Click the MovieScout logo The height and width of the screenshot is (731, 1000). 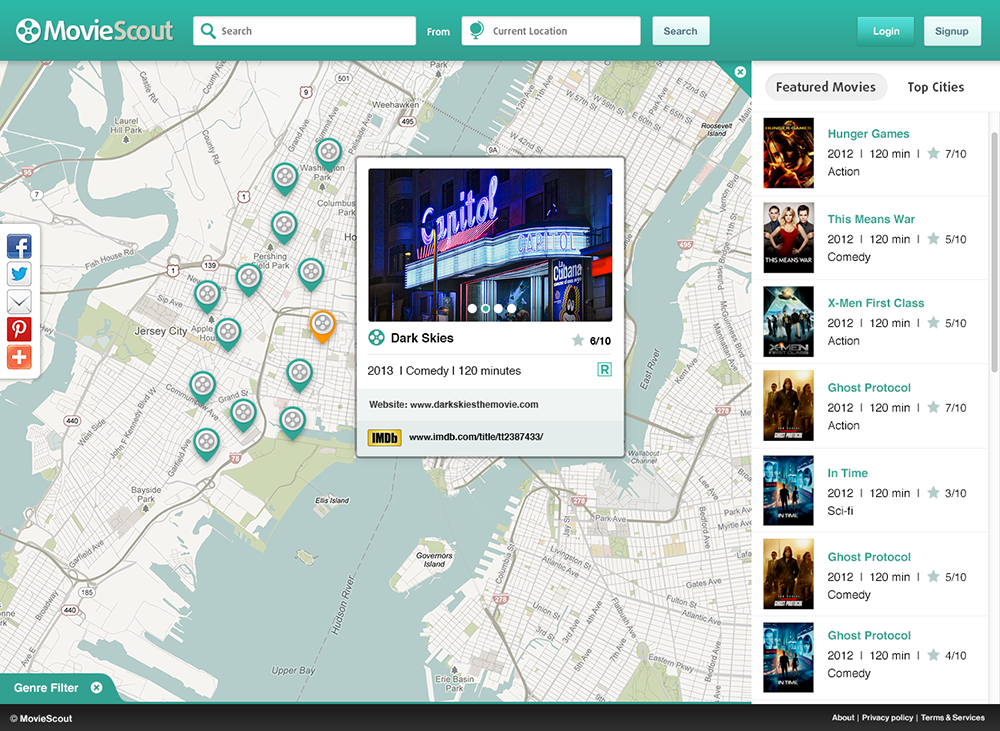tap(95, 31)
